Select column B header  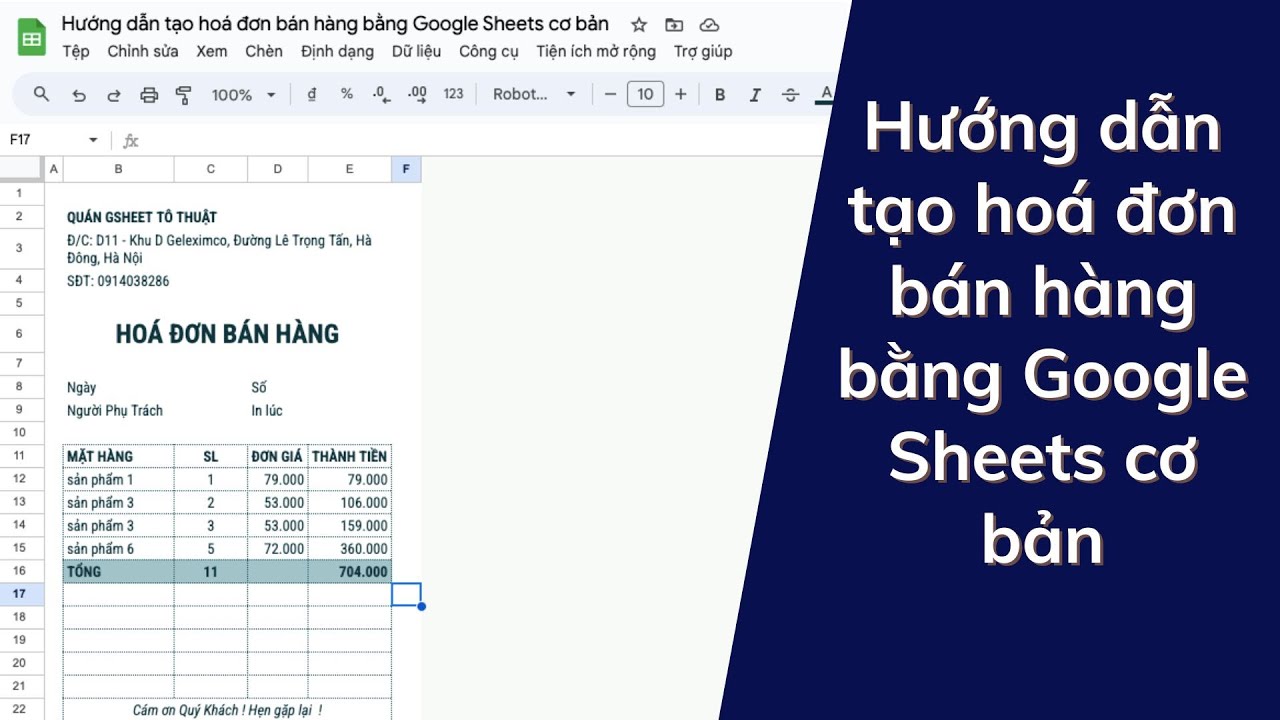(118, 169)
